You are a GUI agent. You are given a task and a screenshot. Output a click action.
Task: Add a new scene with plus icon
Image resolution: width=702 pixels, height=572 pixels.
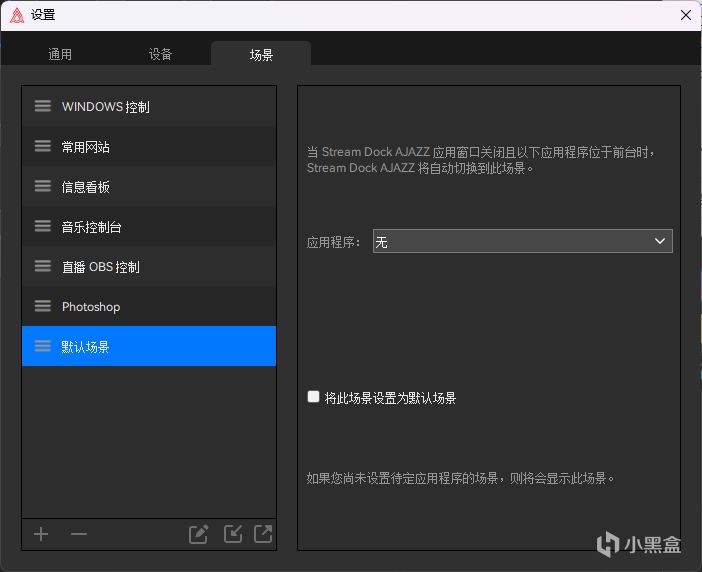41,534
